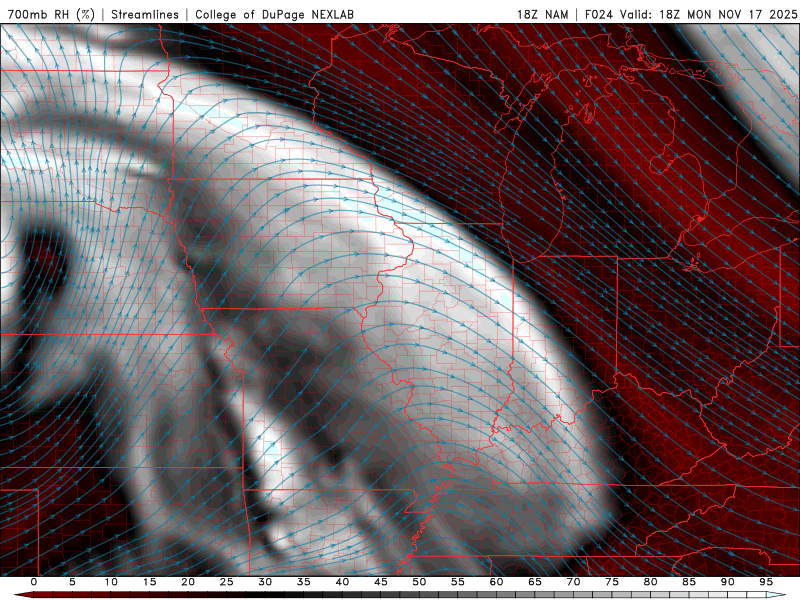Select the '30' humidity scale label
This screenshot has height=600, width=800.
point(265,582)
